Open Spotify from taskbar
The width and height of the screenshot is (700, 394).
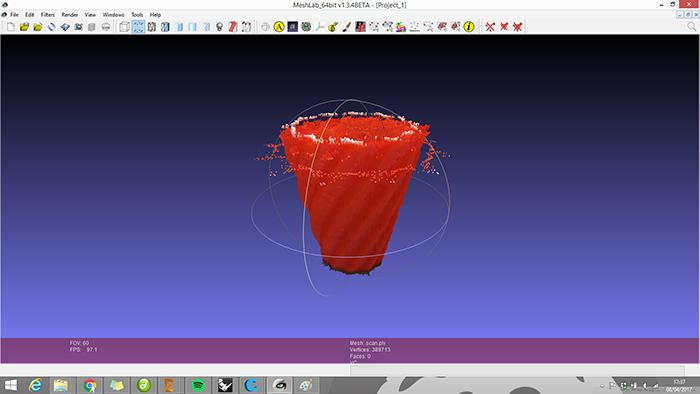198,385
